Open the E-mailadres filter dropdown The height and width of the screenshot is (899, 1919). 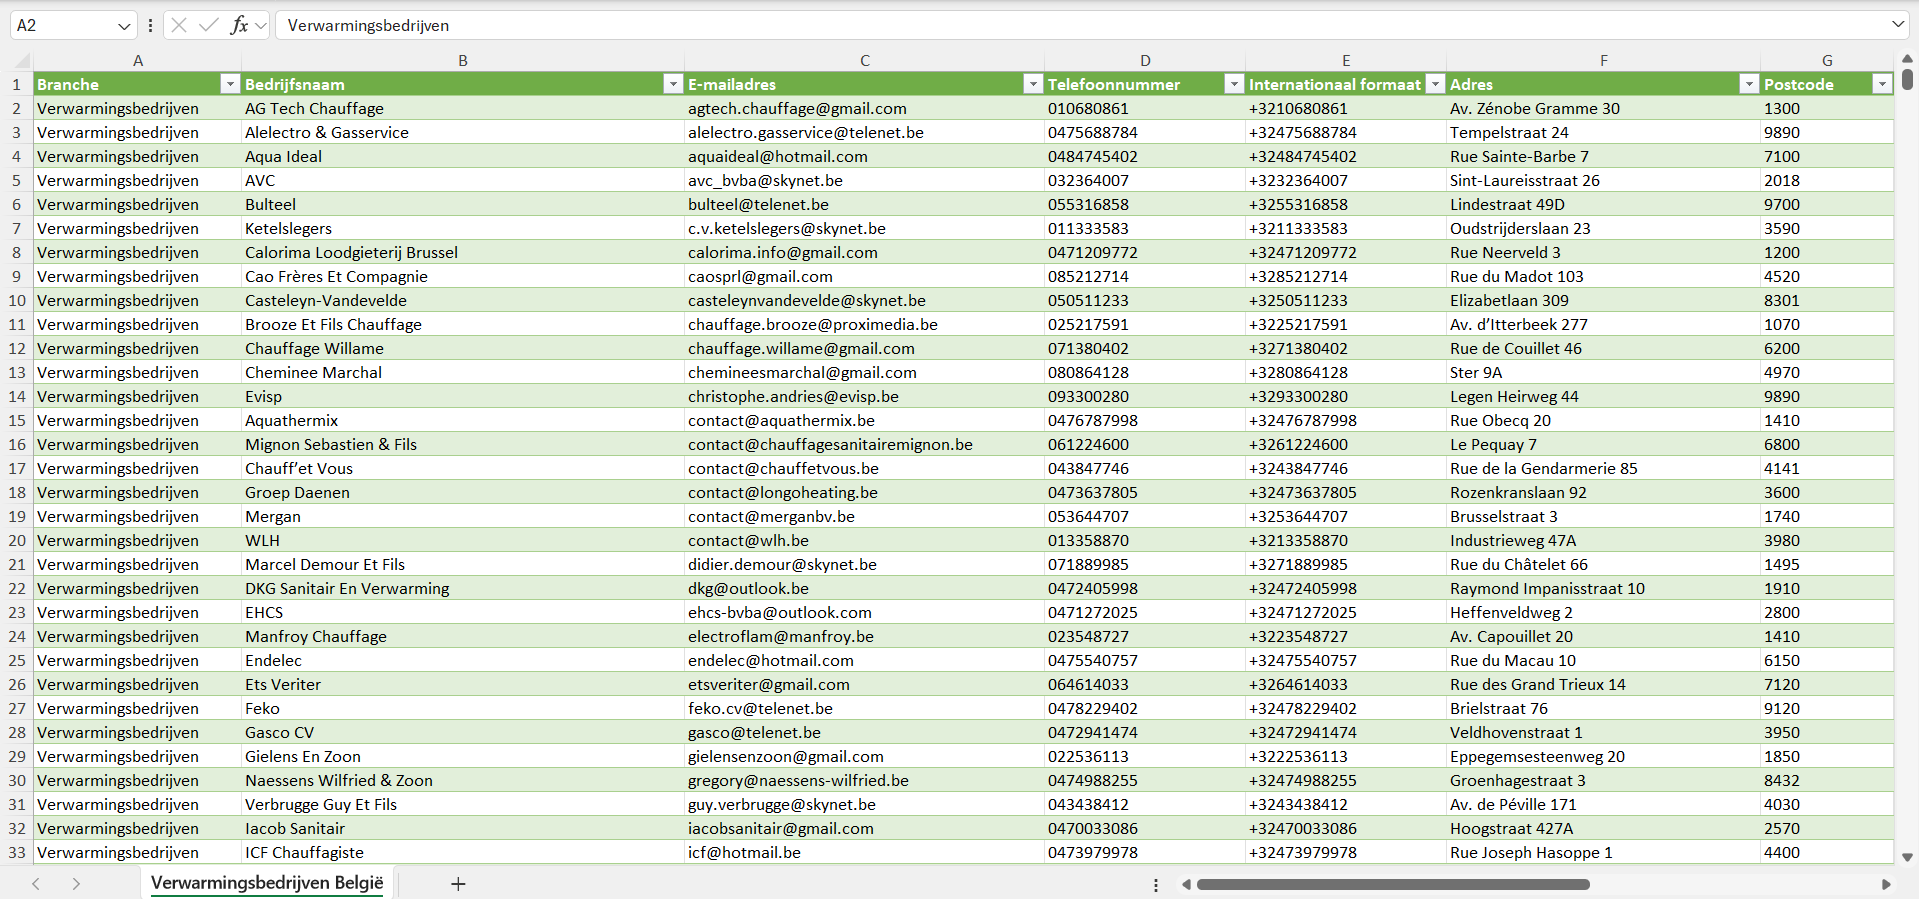click(x=1033, y=84)
